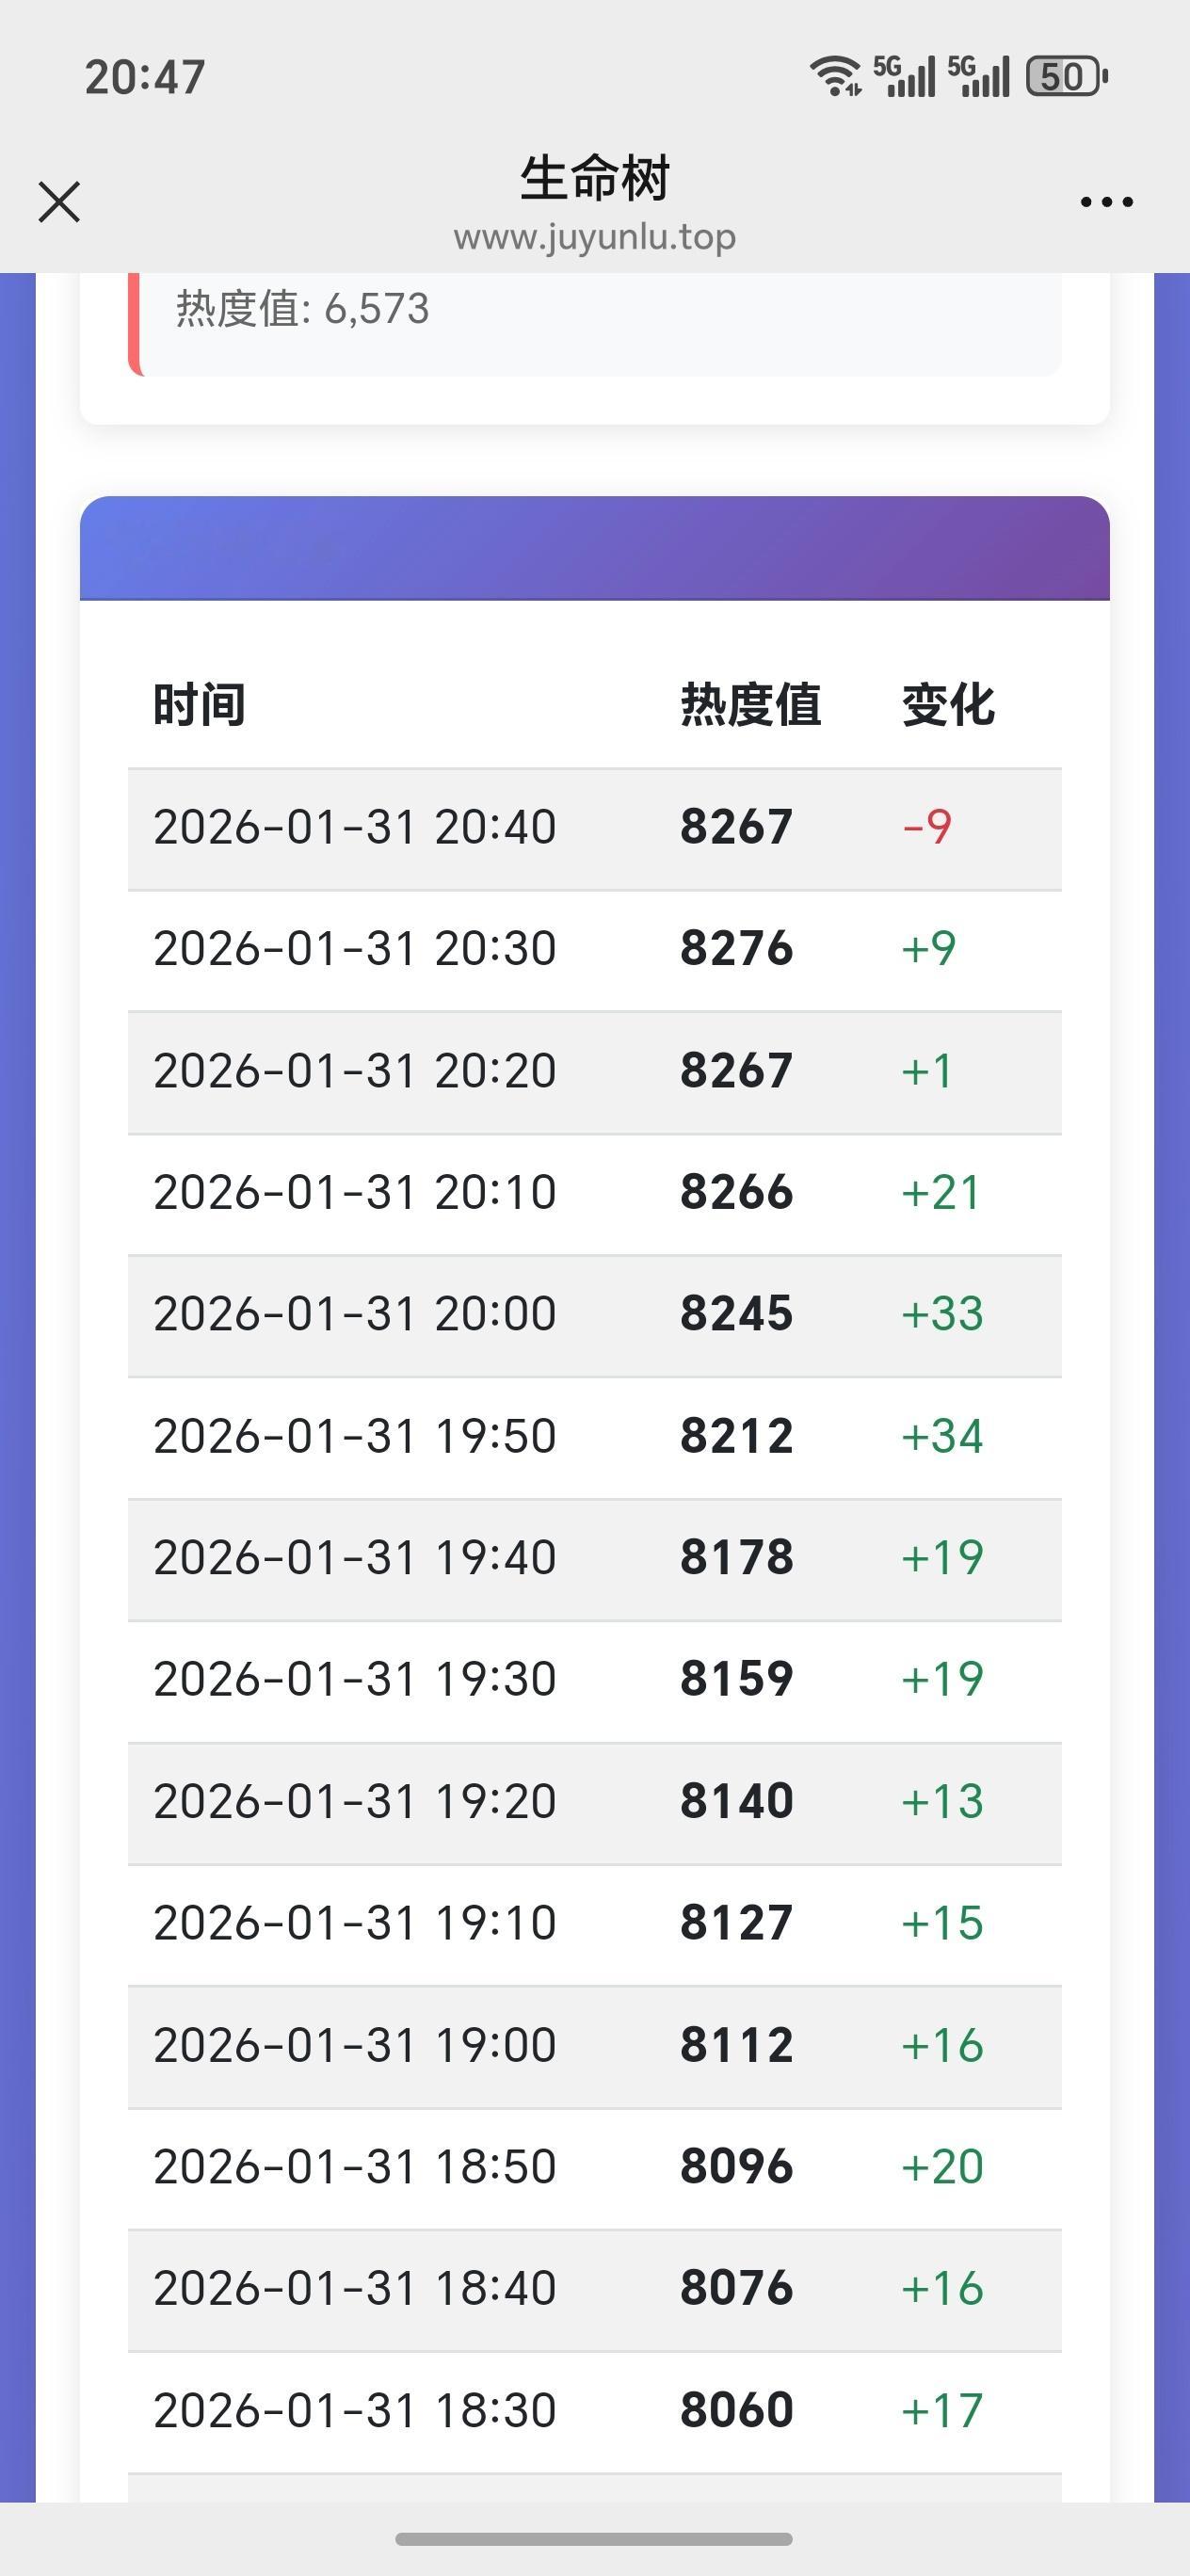Screen dimensions: 1190x2576
Task: Tap the 时间 column header
Action: tap(199, 705)
